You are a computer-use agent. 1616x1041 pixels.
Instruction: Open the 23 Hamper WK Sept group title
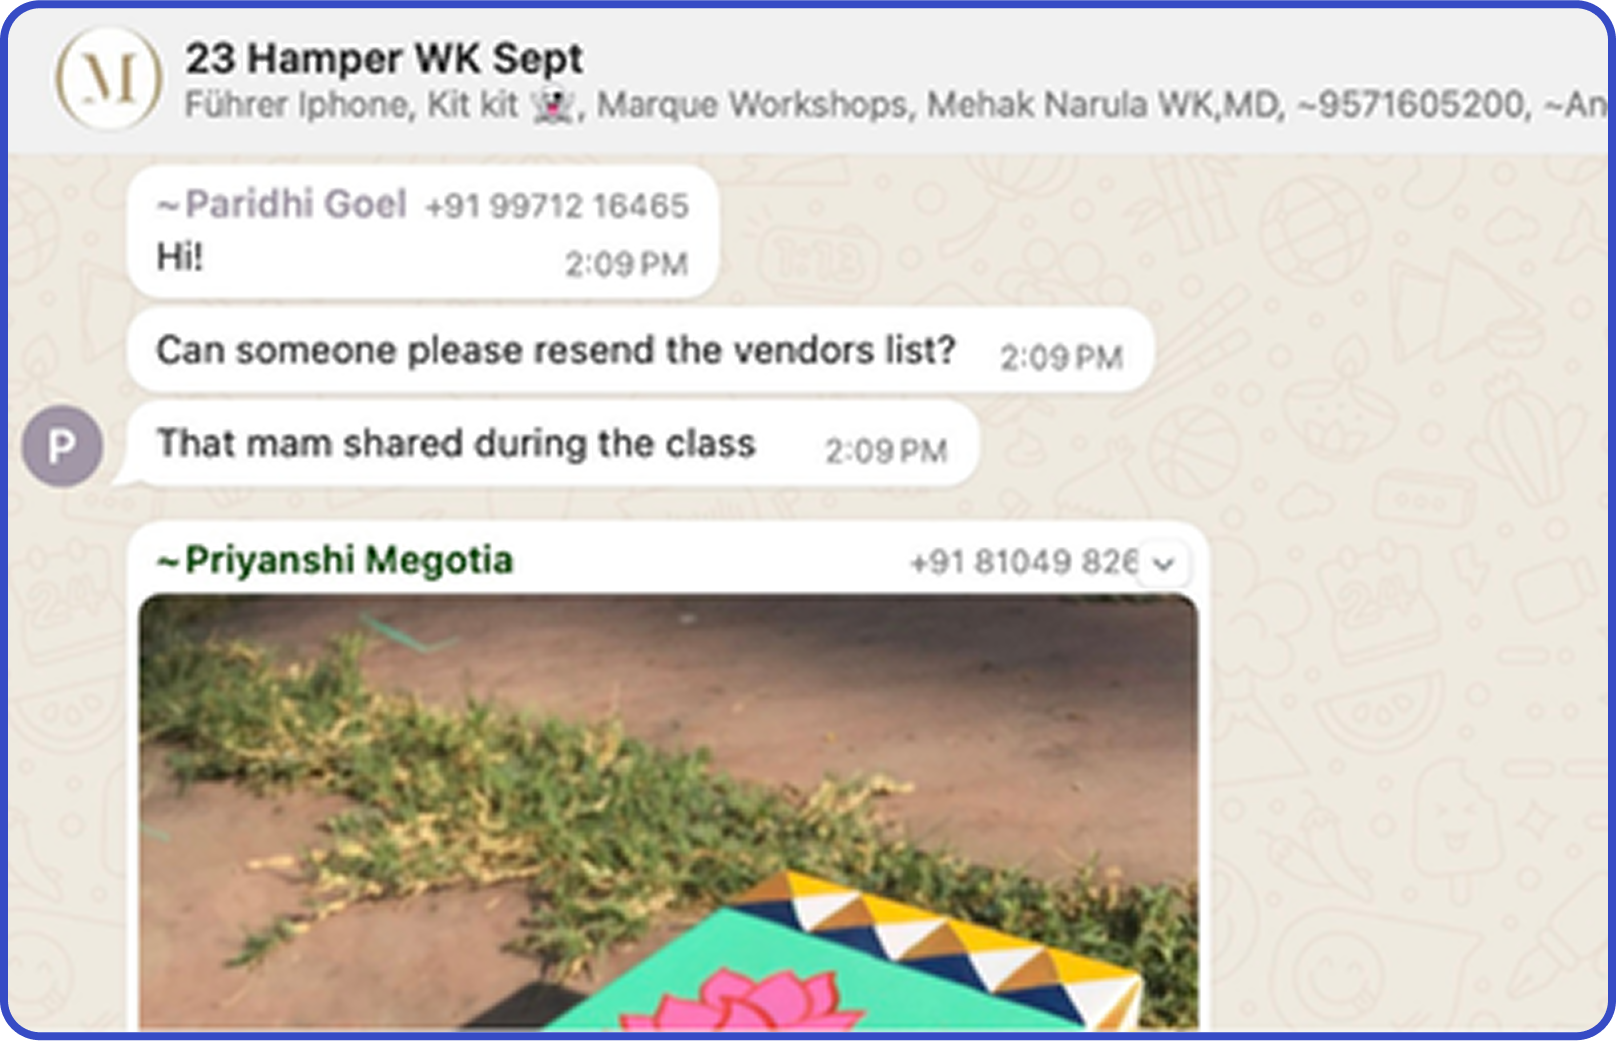click(x=383, y=58)
